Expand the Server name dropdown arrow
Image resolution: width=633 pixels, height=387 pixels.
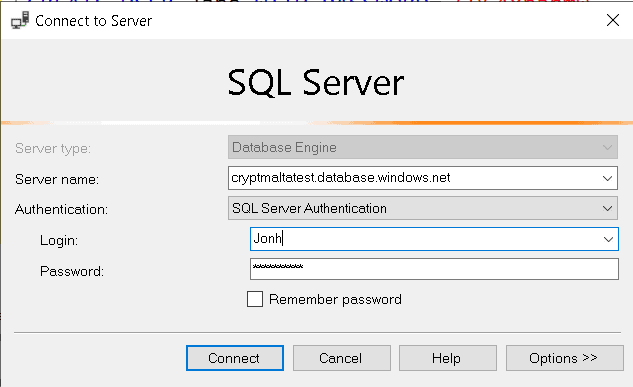click(607, 178)
